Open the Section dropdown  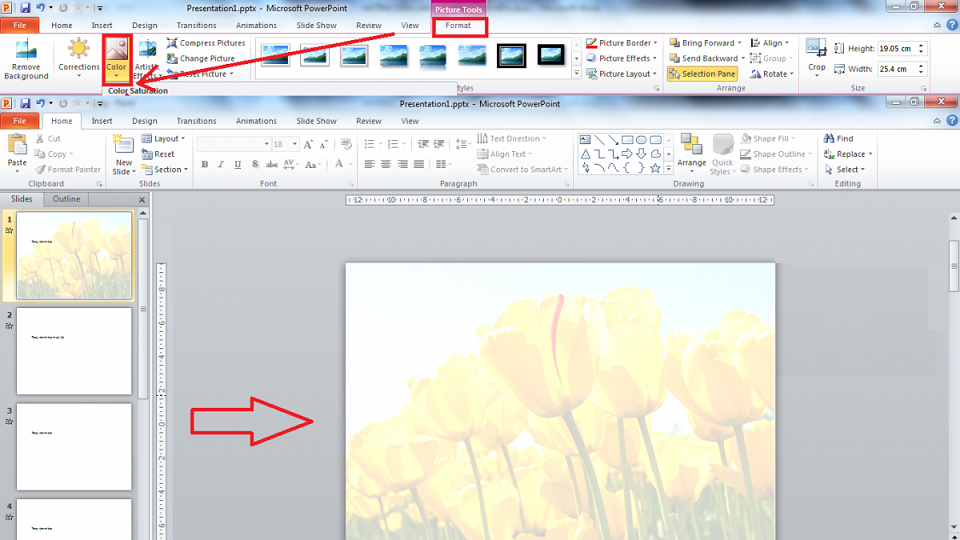165,170
